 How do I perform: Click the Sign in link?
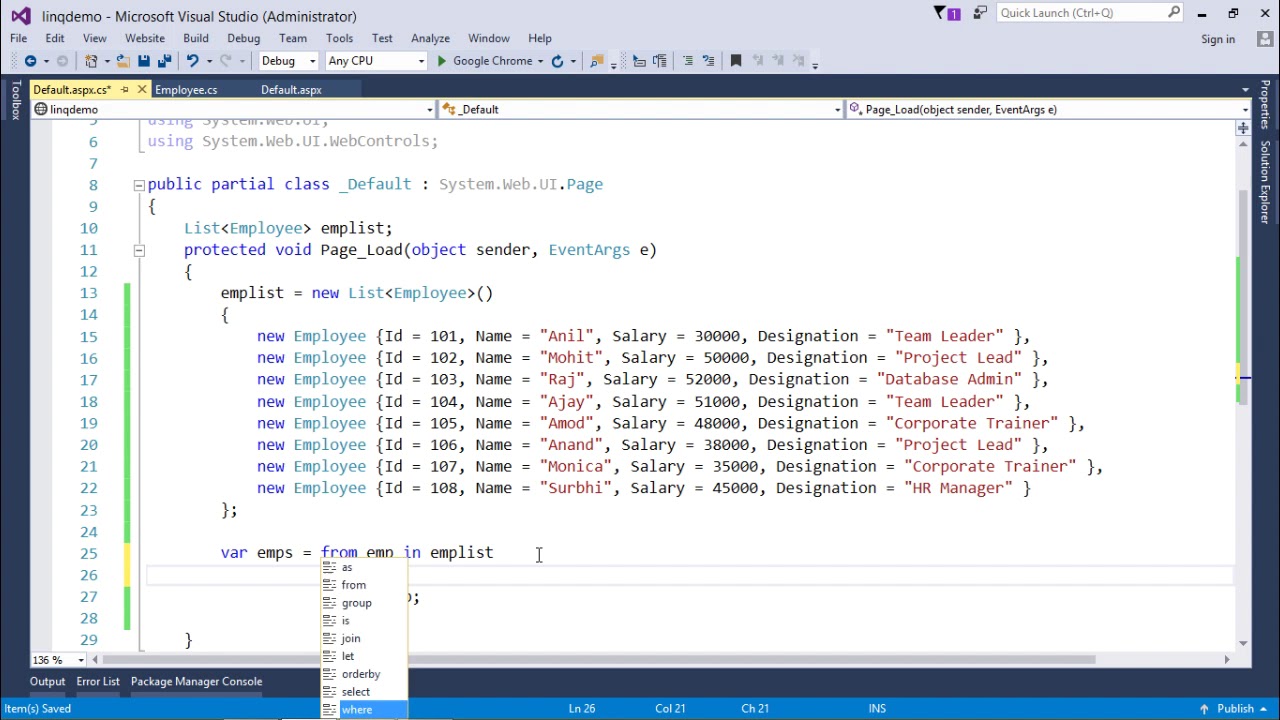(x=1218, y=39)
